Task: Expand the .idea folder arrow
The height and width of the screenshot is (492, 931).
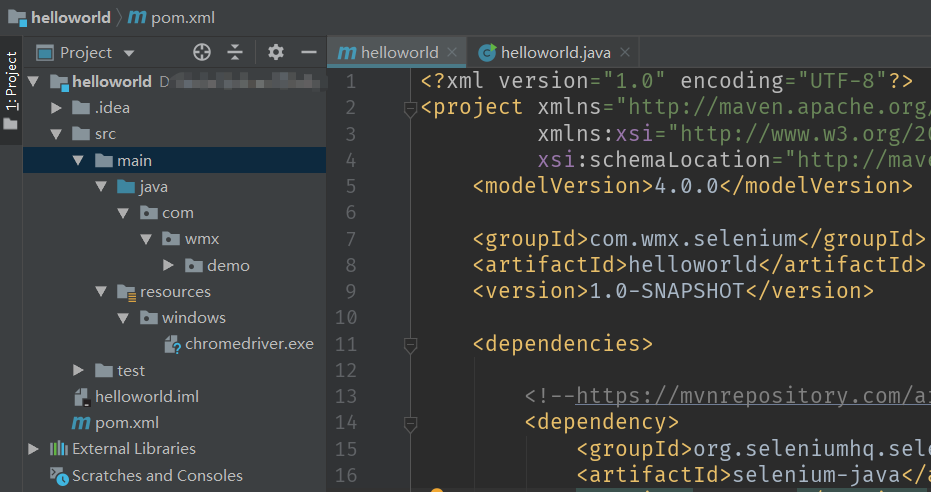Action: pos(56,108)
